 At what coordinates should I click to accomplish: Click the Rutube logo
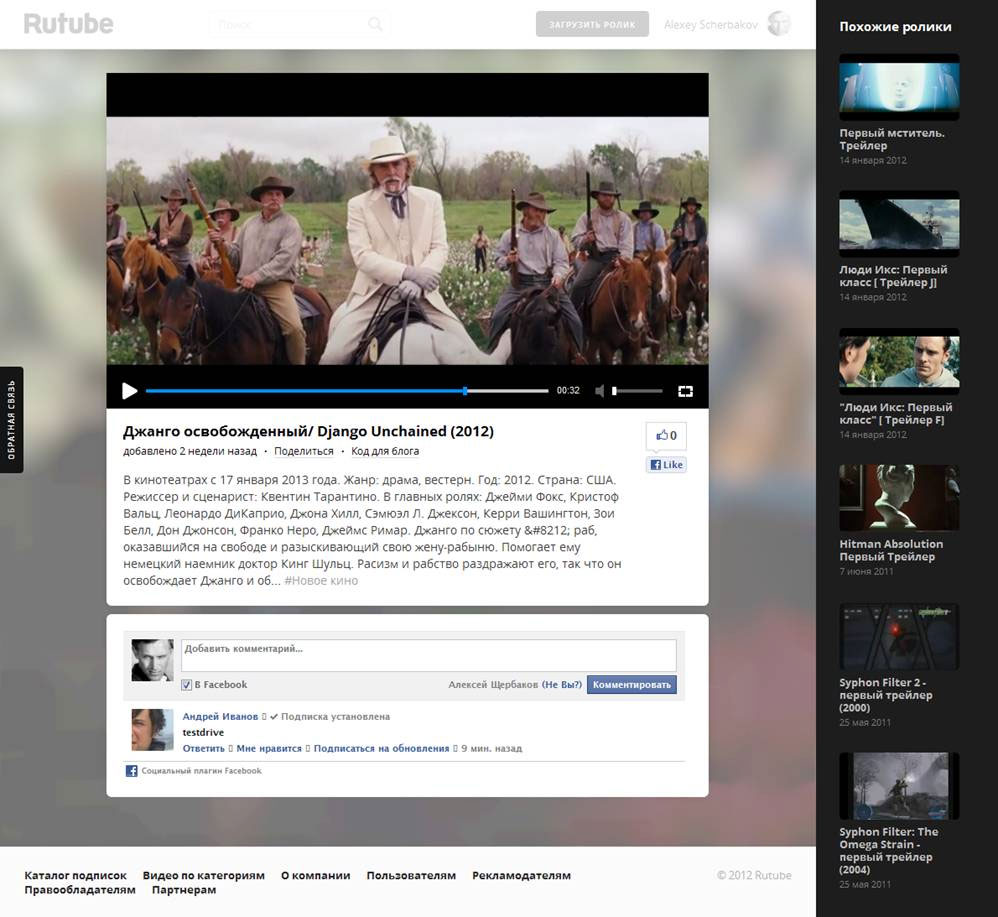[x=69, y=24]
